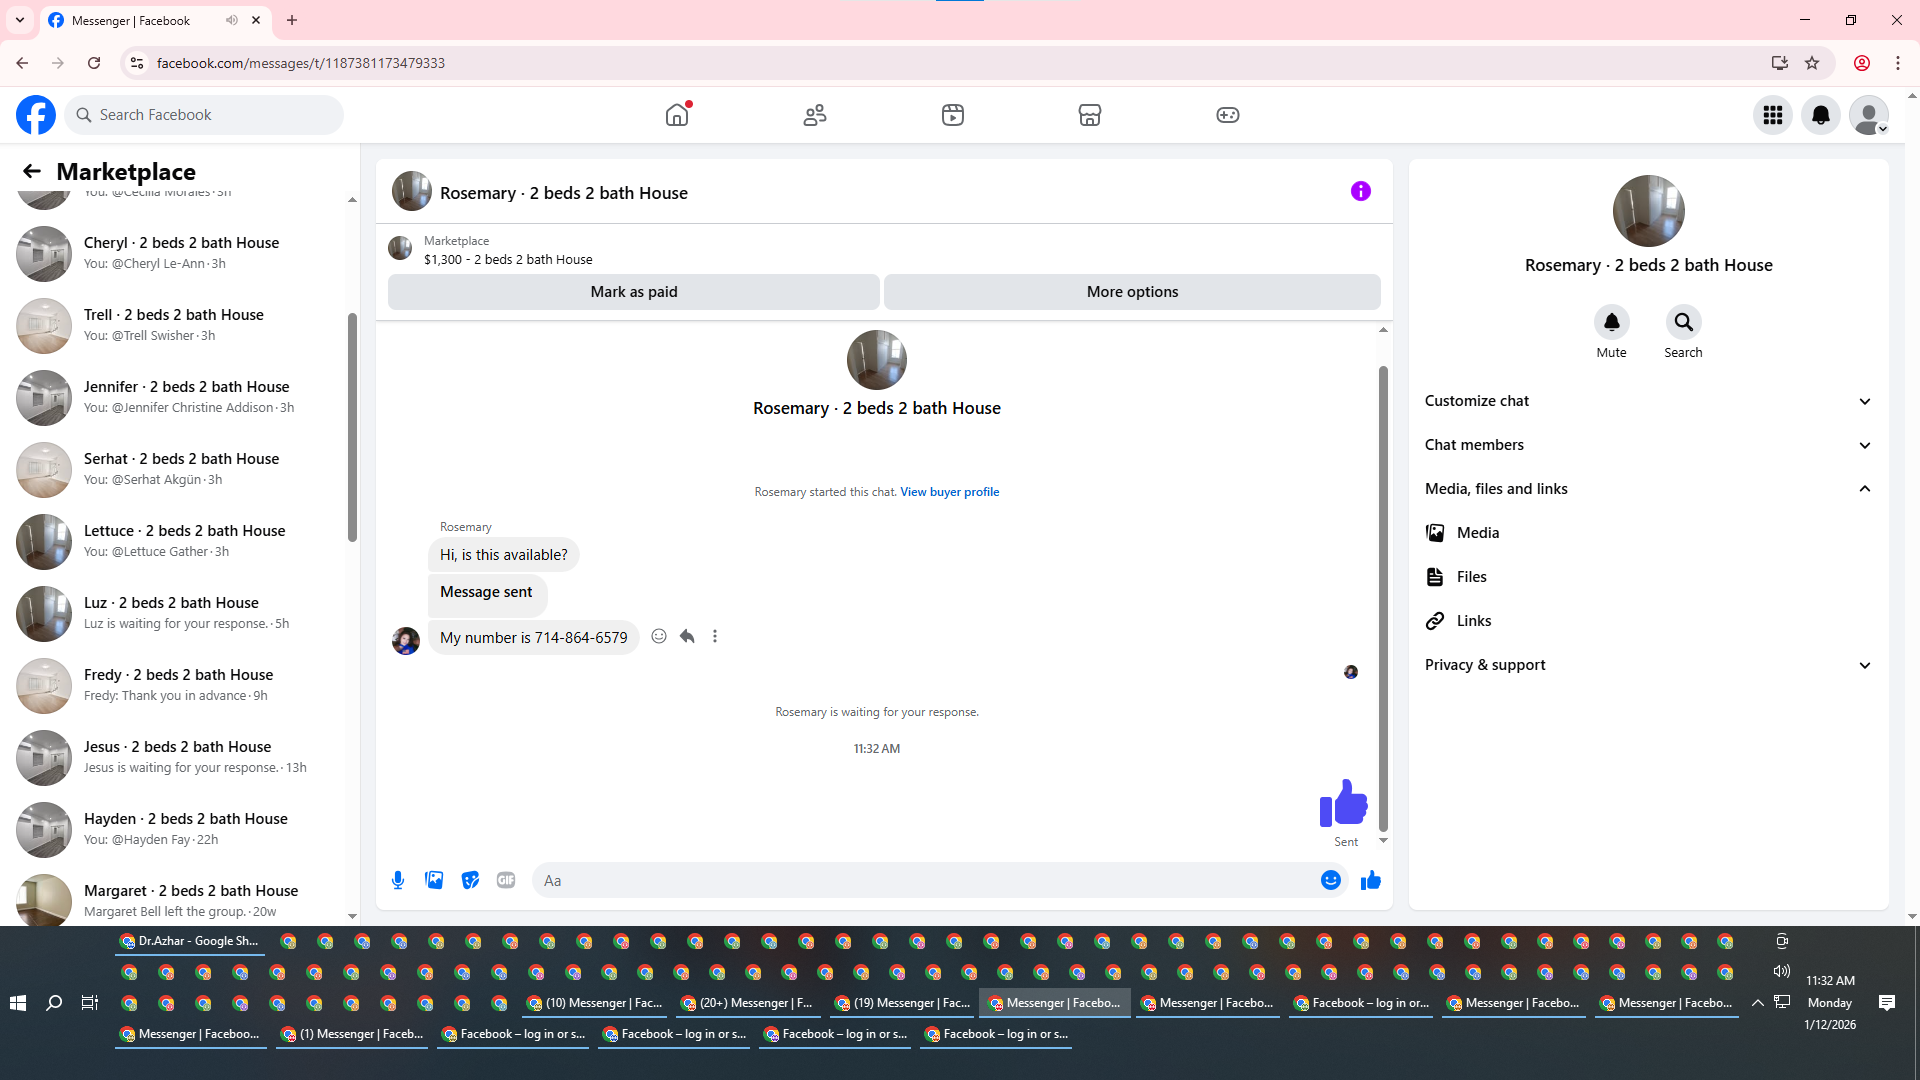Screen dimensions: 1920x1080
Task: Open Windows Task View on taskbar
Action: (90, 1003)
